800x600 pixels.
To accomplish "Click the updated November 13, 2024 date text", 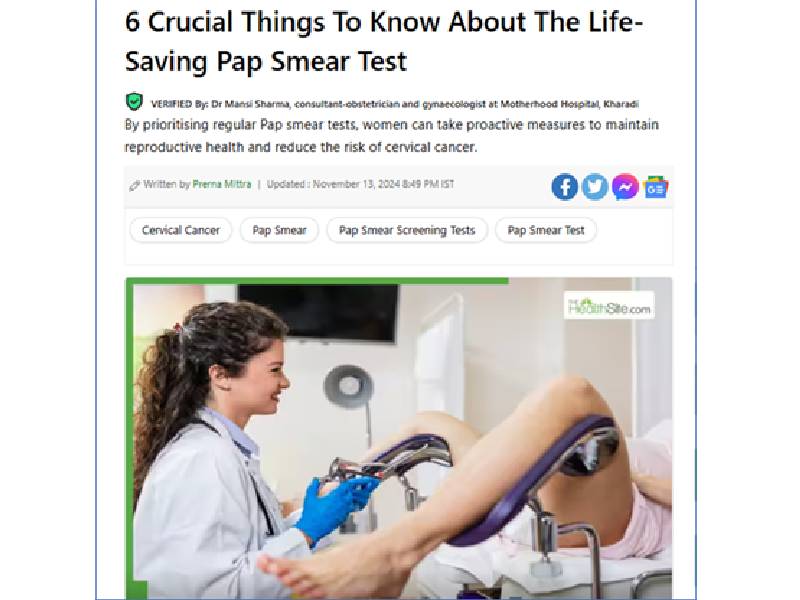I will (360, 184).
